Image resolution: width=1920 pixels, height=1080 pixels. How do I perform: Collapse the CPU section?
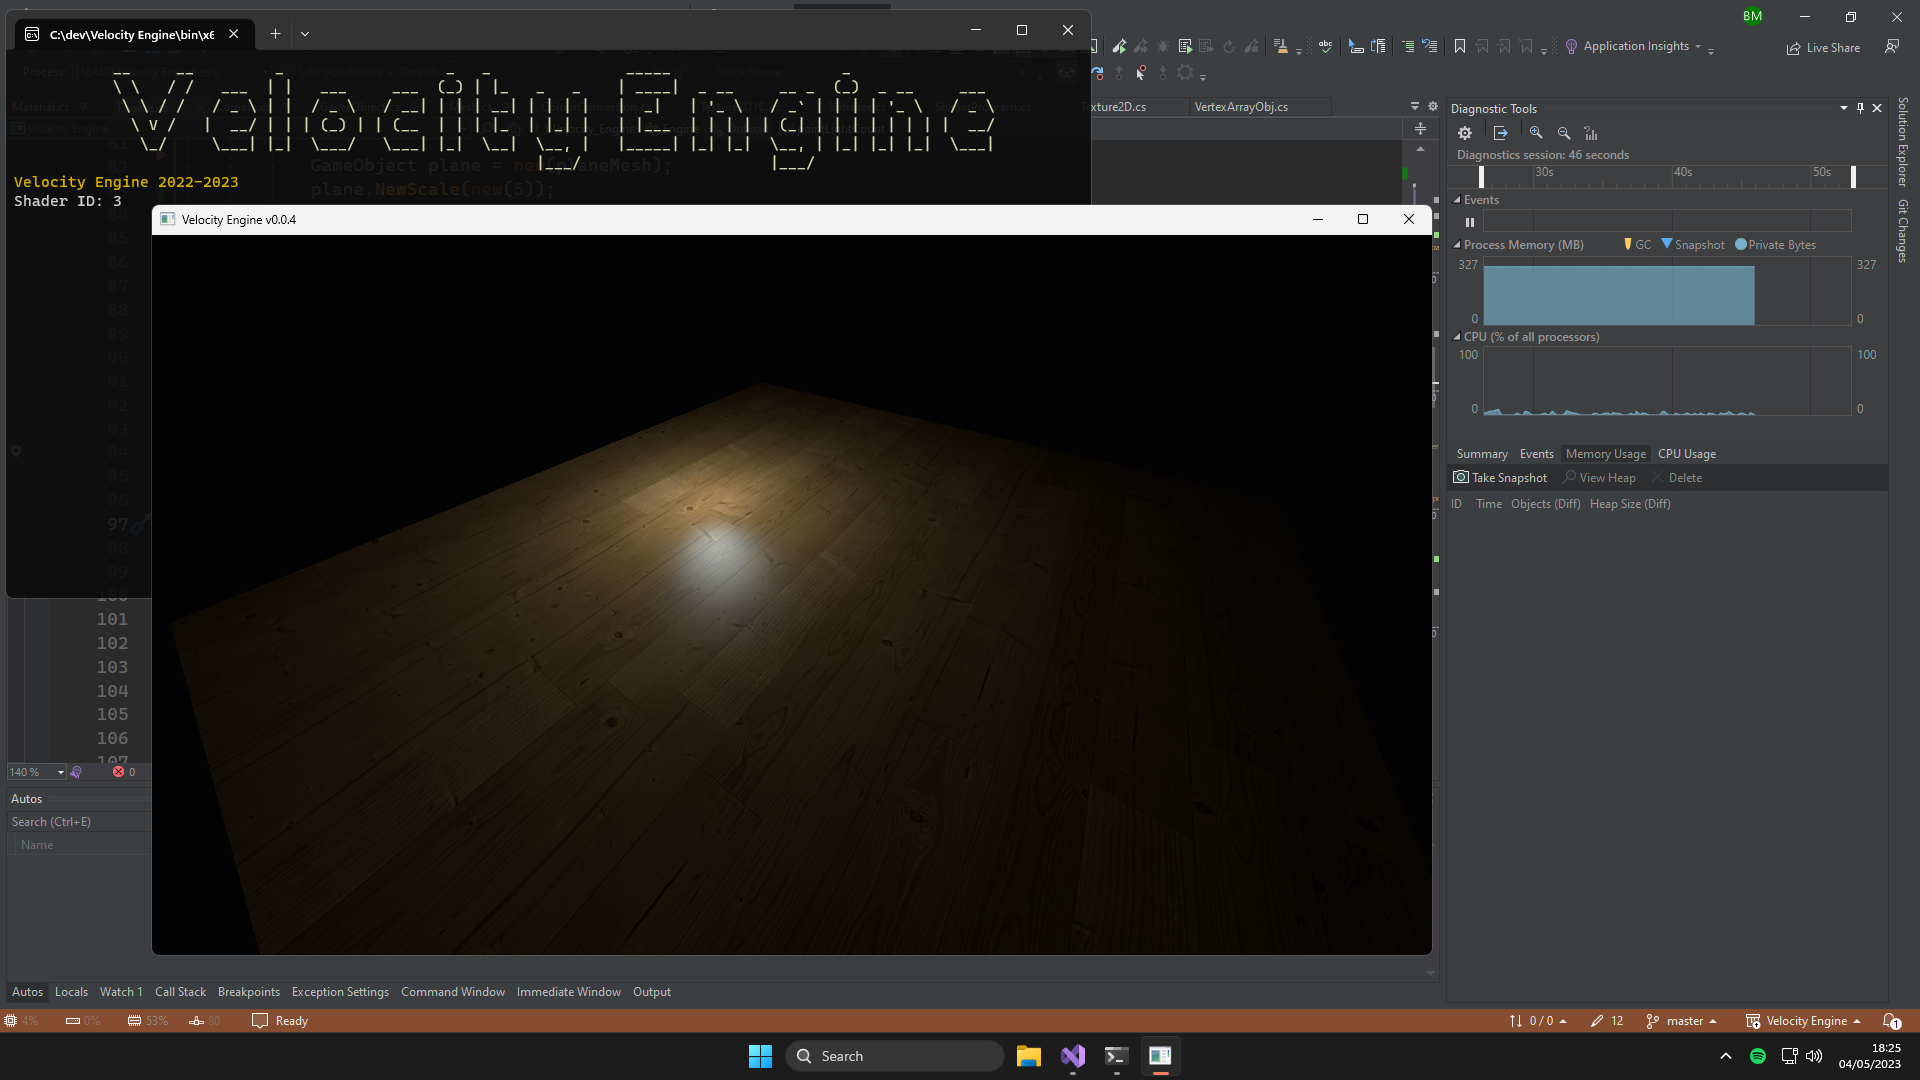(1457, 337)
